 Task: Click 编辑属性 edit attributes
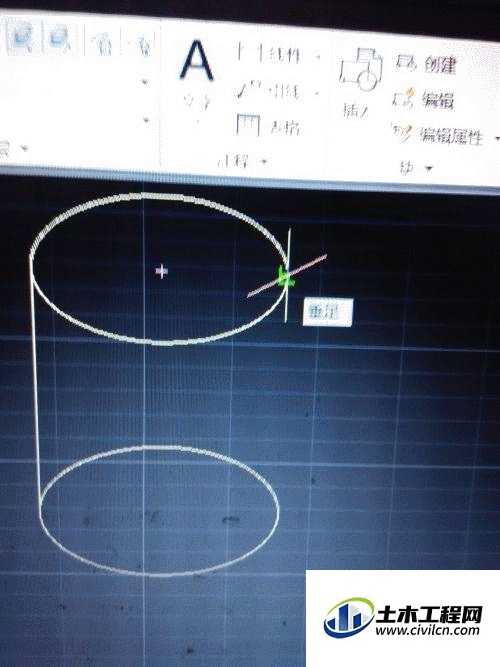pos(439,136)
